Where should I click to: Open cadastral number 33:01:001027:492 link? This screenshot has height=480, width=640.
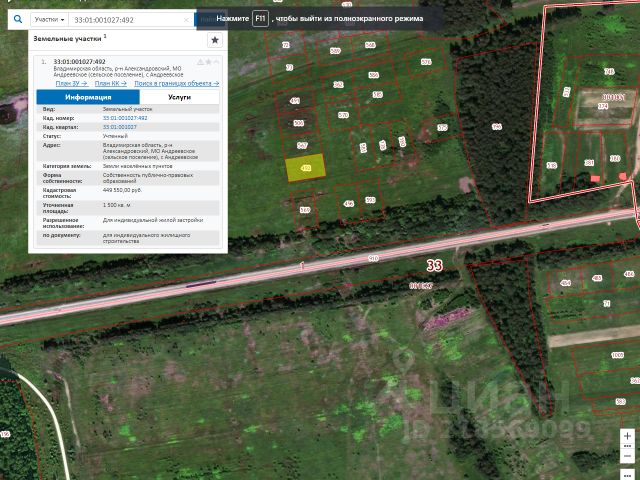click(125, 118)
